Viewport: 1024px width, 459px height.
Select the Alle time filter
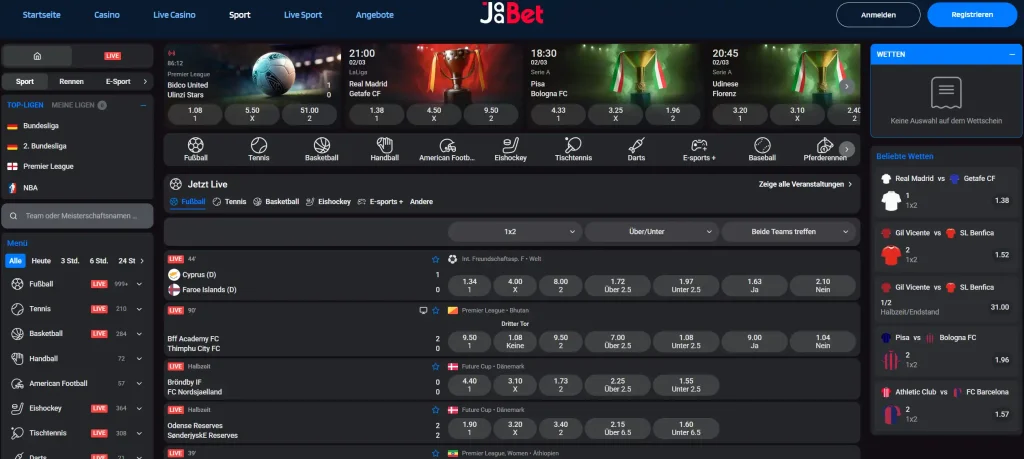tap(16, 261)
